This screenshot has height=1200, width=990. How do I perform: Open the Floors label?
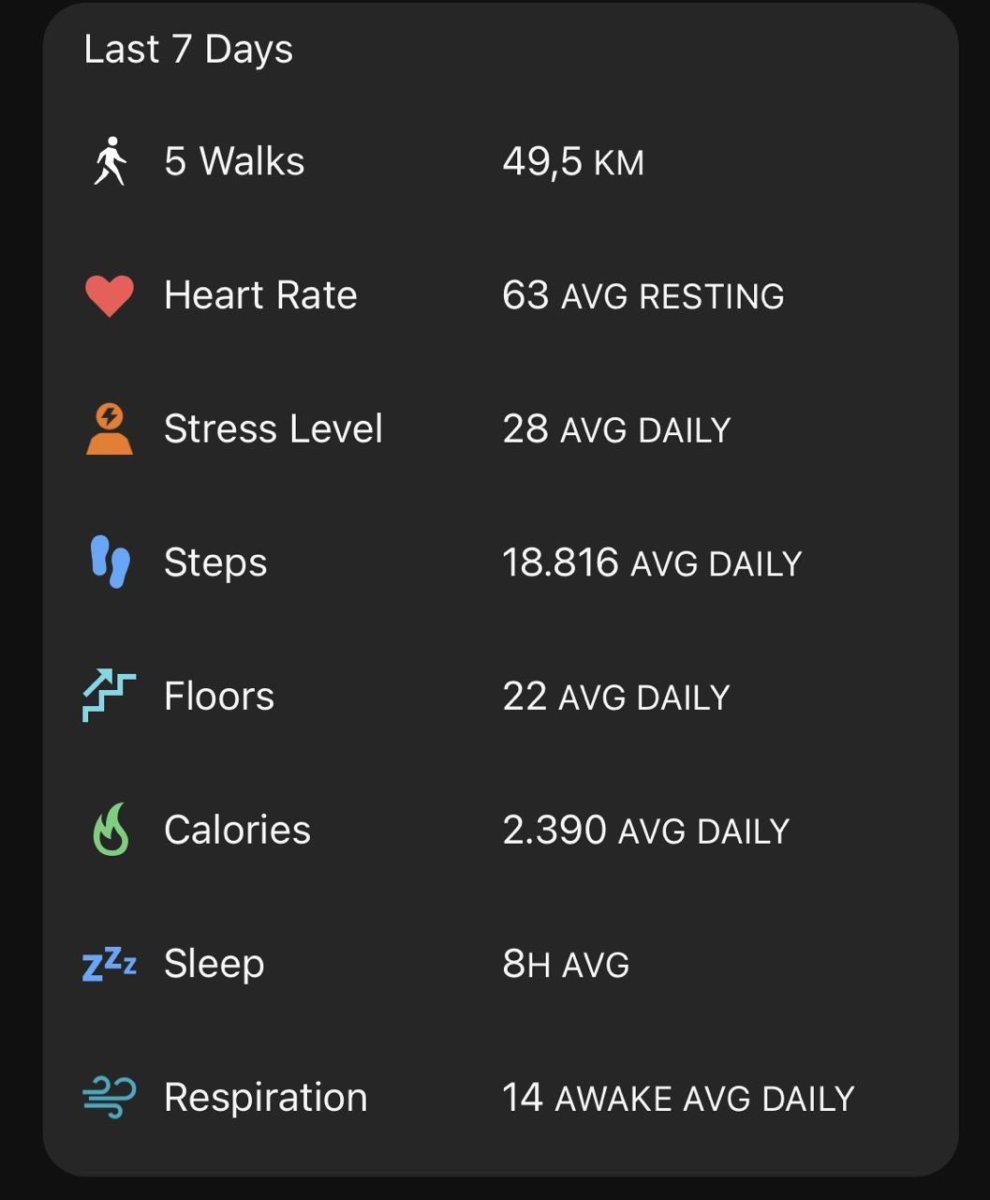(219, 696)
